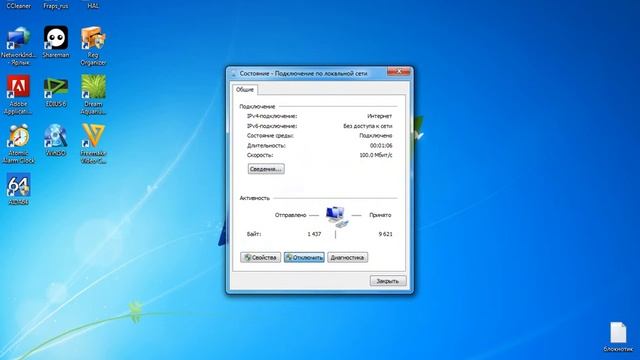Open the CCleaner desktop shortcut
Image resolution: width=640 pixels, height=360 pixels.
pos(19,5)
